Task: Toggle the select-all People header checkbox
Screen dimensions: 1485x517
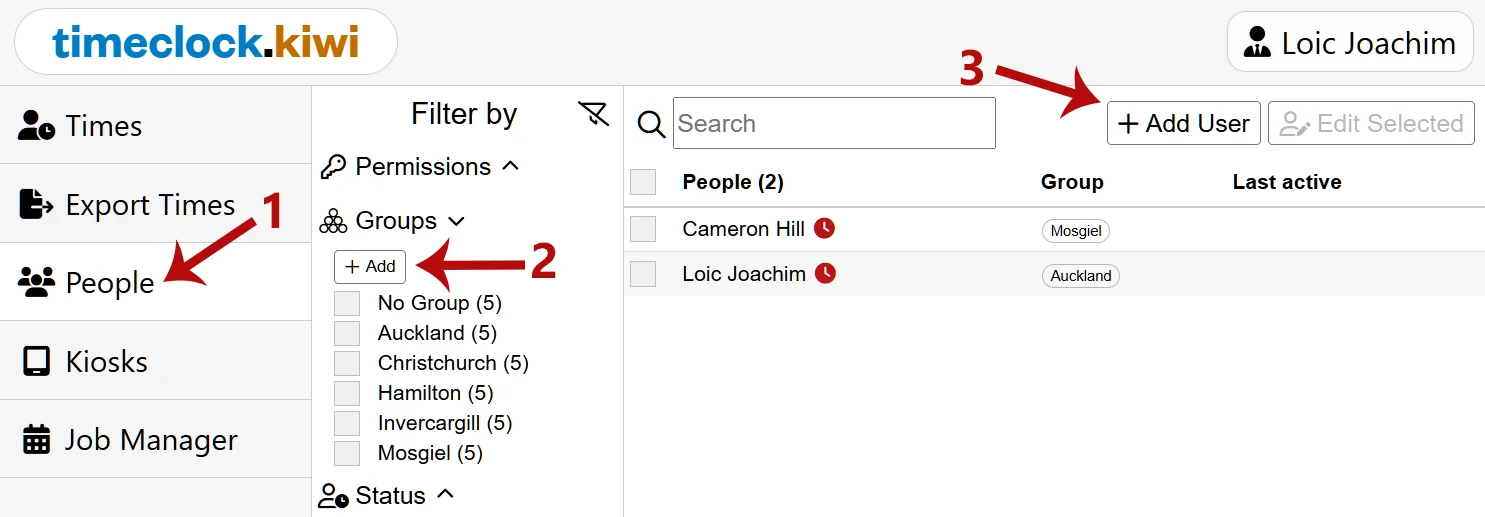Action: (x=643, y=182)
